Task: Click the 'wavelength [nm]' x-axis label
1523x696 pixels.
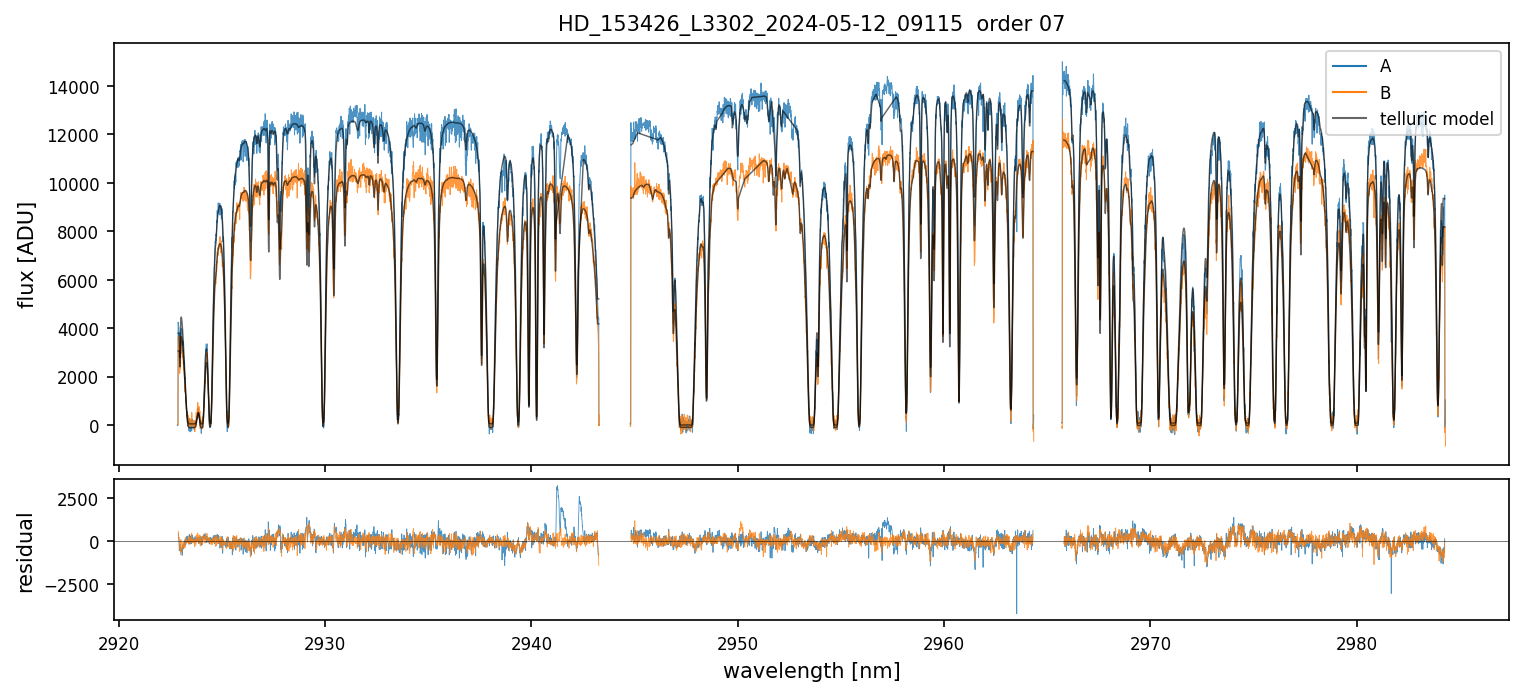Action: point(811,671)
